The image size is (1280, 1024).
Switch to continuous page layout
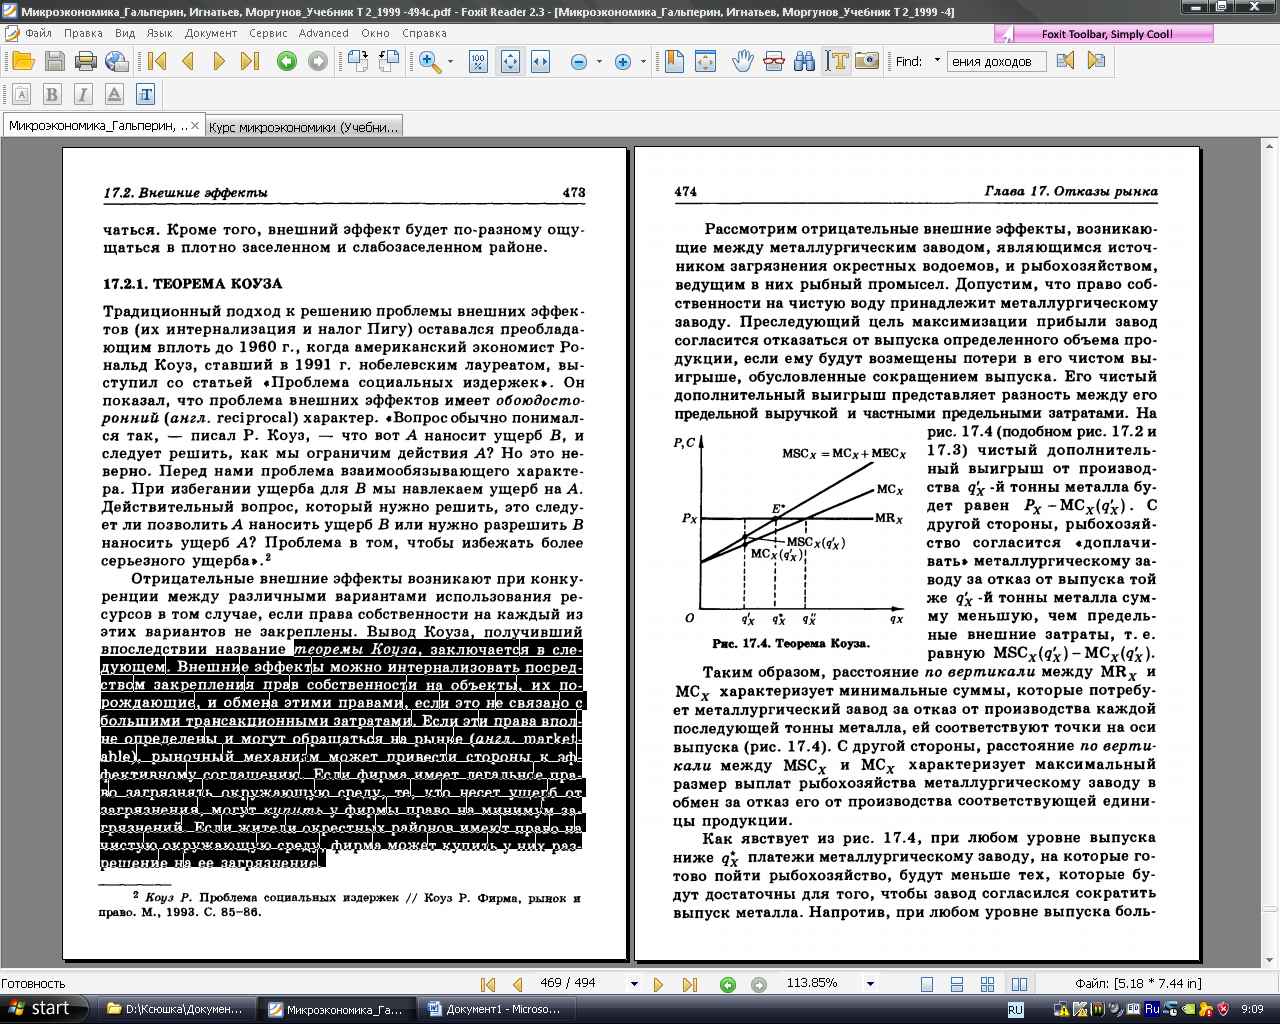pyautogui.click(x=957, y=984)
